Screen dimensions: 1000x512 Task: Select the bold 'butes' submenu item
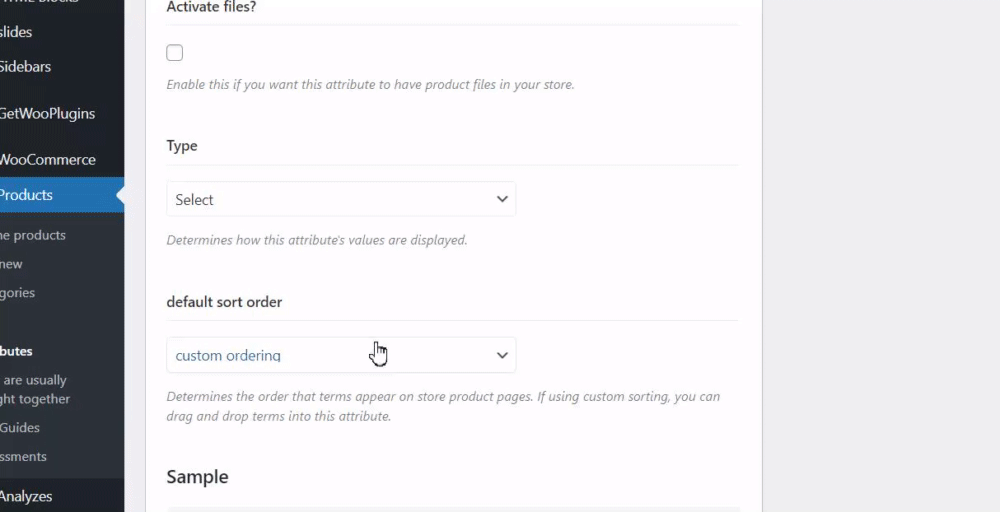[16, 351]
